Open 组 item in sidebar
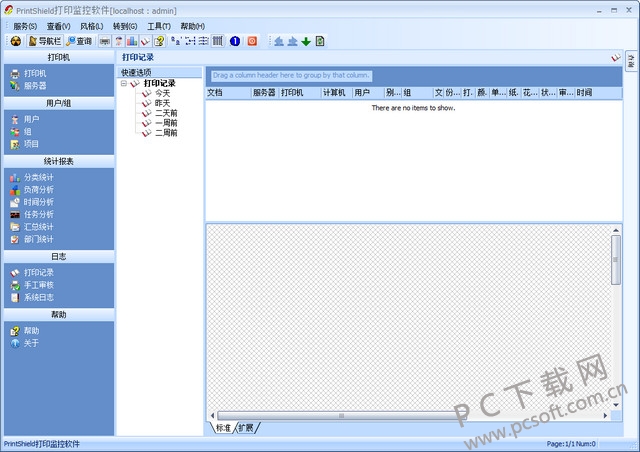 point(21,131)
